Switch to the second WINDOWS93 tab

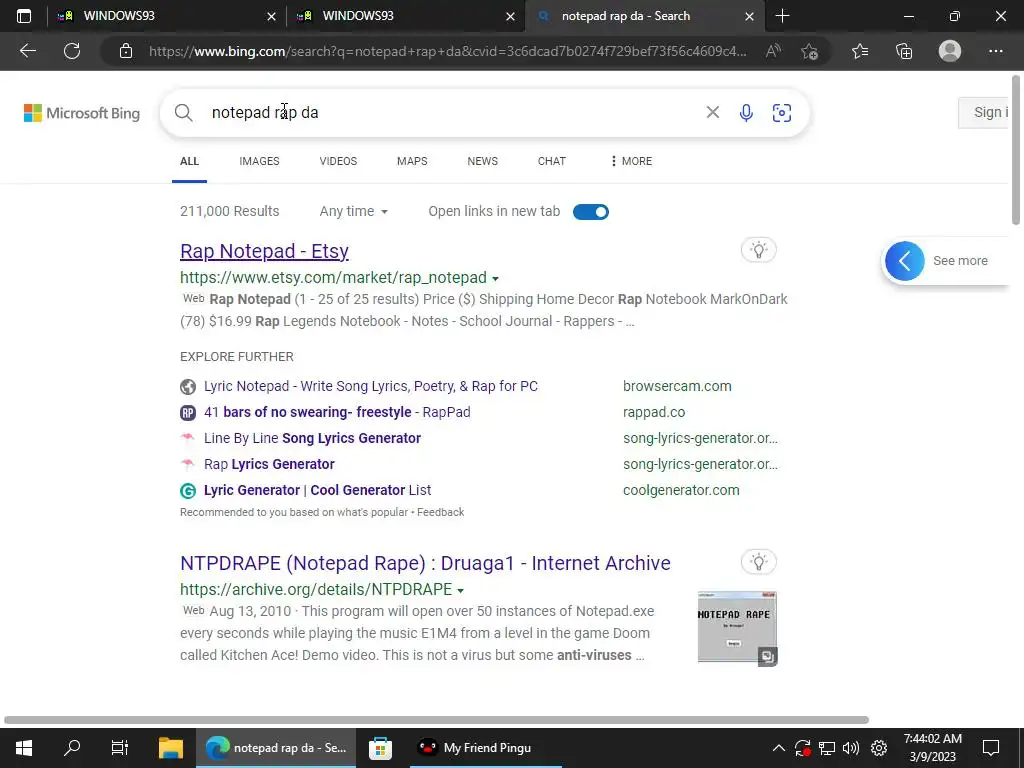click(406, 16)
